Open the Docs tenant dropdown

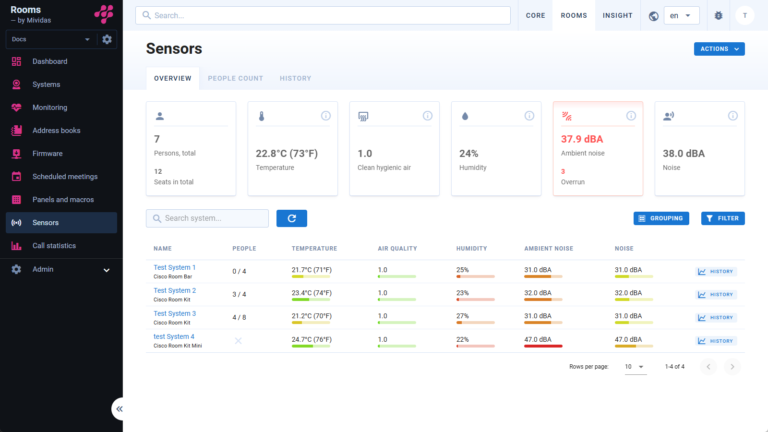(x=49, y=39)
